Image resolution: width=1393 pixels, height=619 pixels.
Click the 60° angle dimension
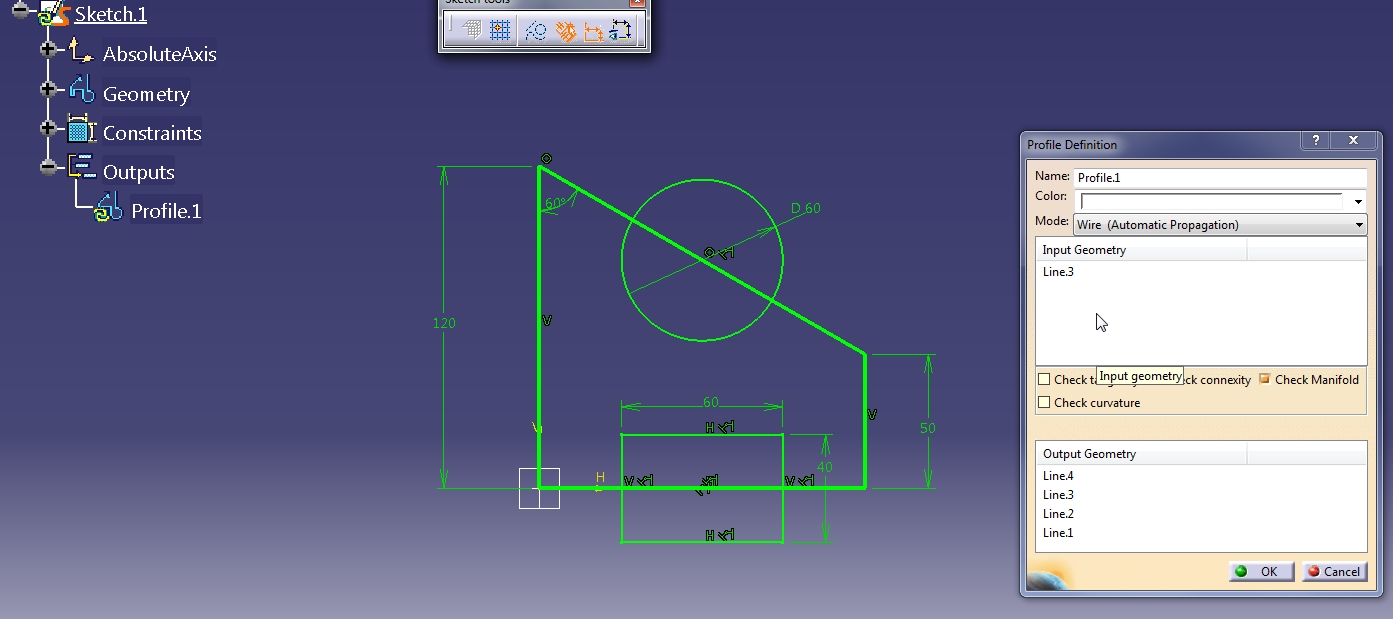coord(555,203)
